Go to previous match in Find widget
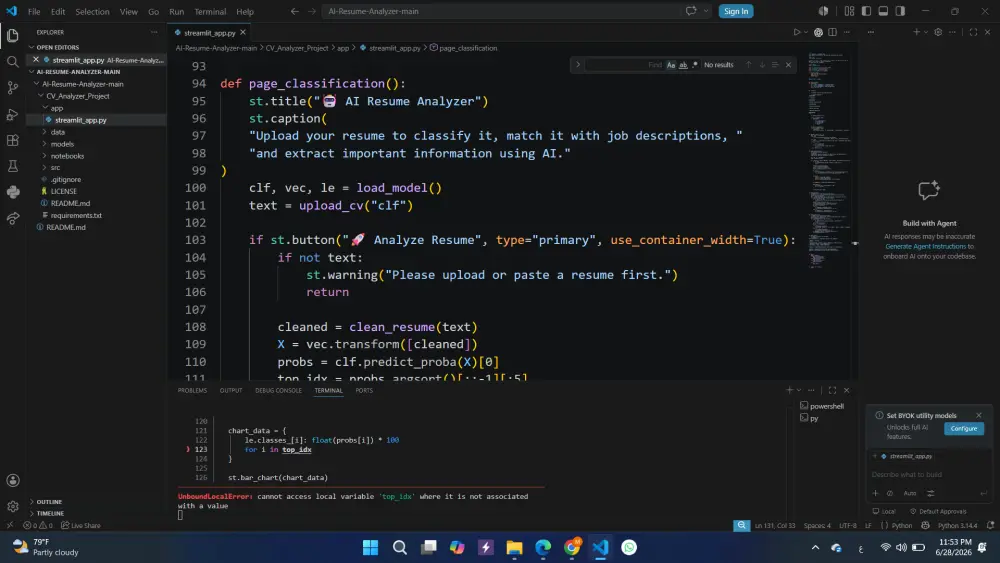The width and height of the screenshot is (1000, 563). pos(749,65)
